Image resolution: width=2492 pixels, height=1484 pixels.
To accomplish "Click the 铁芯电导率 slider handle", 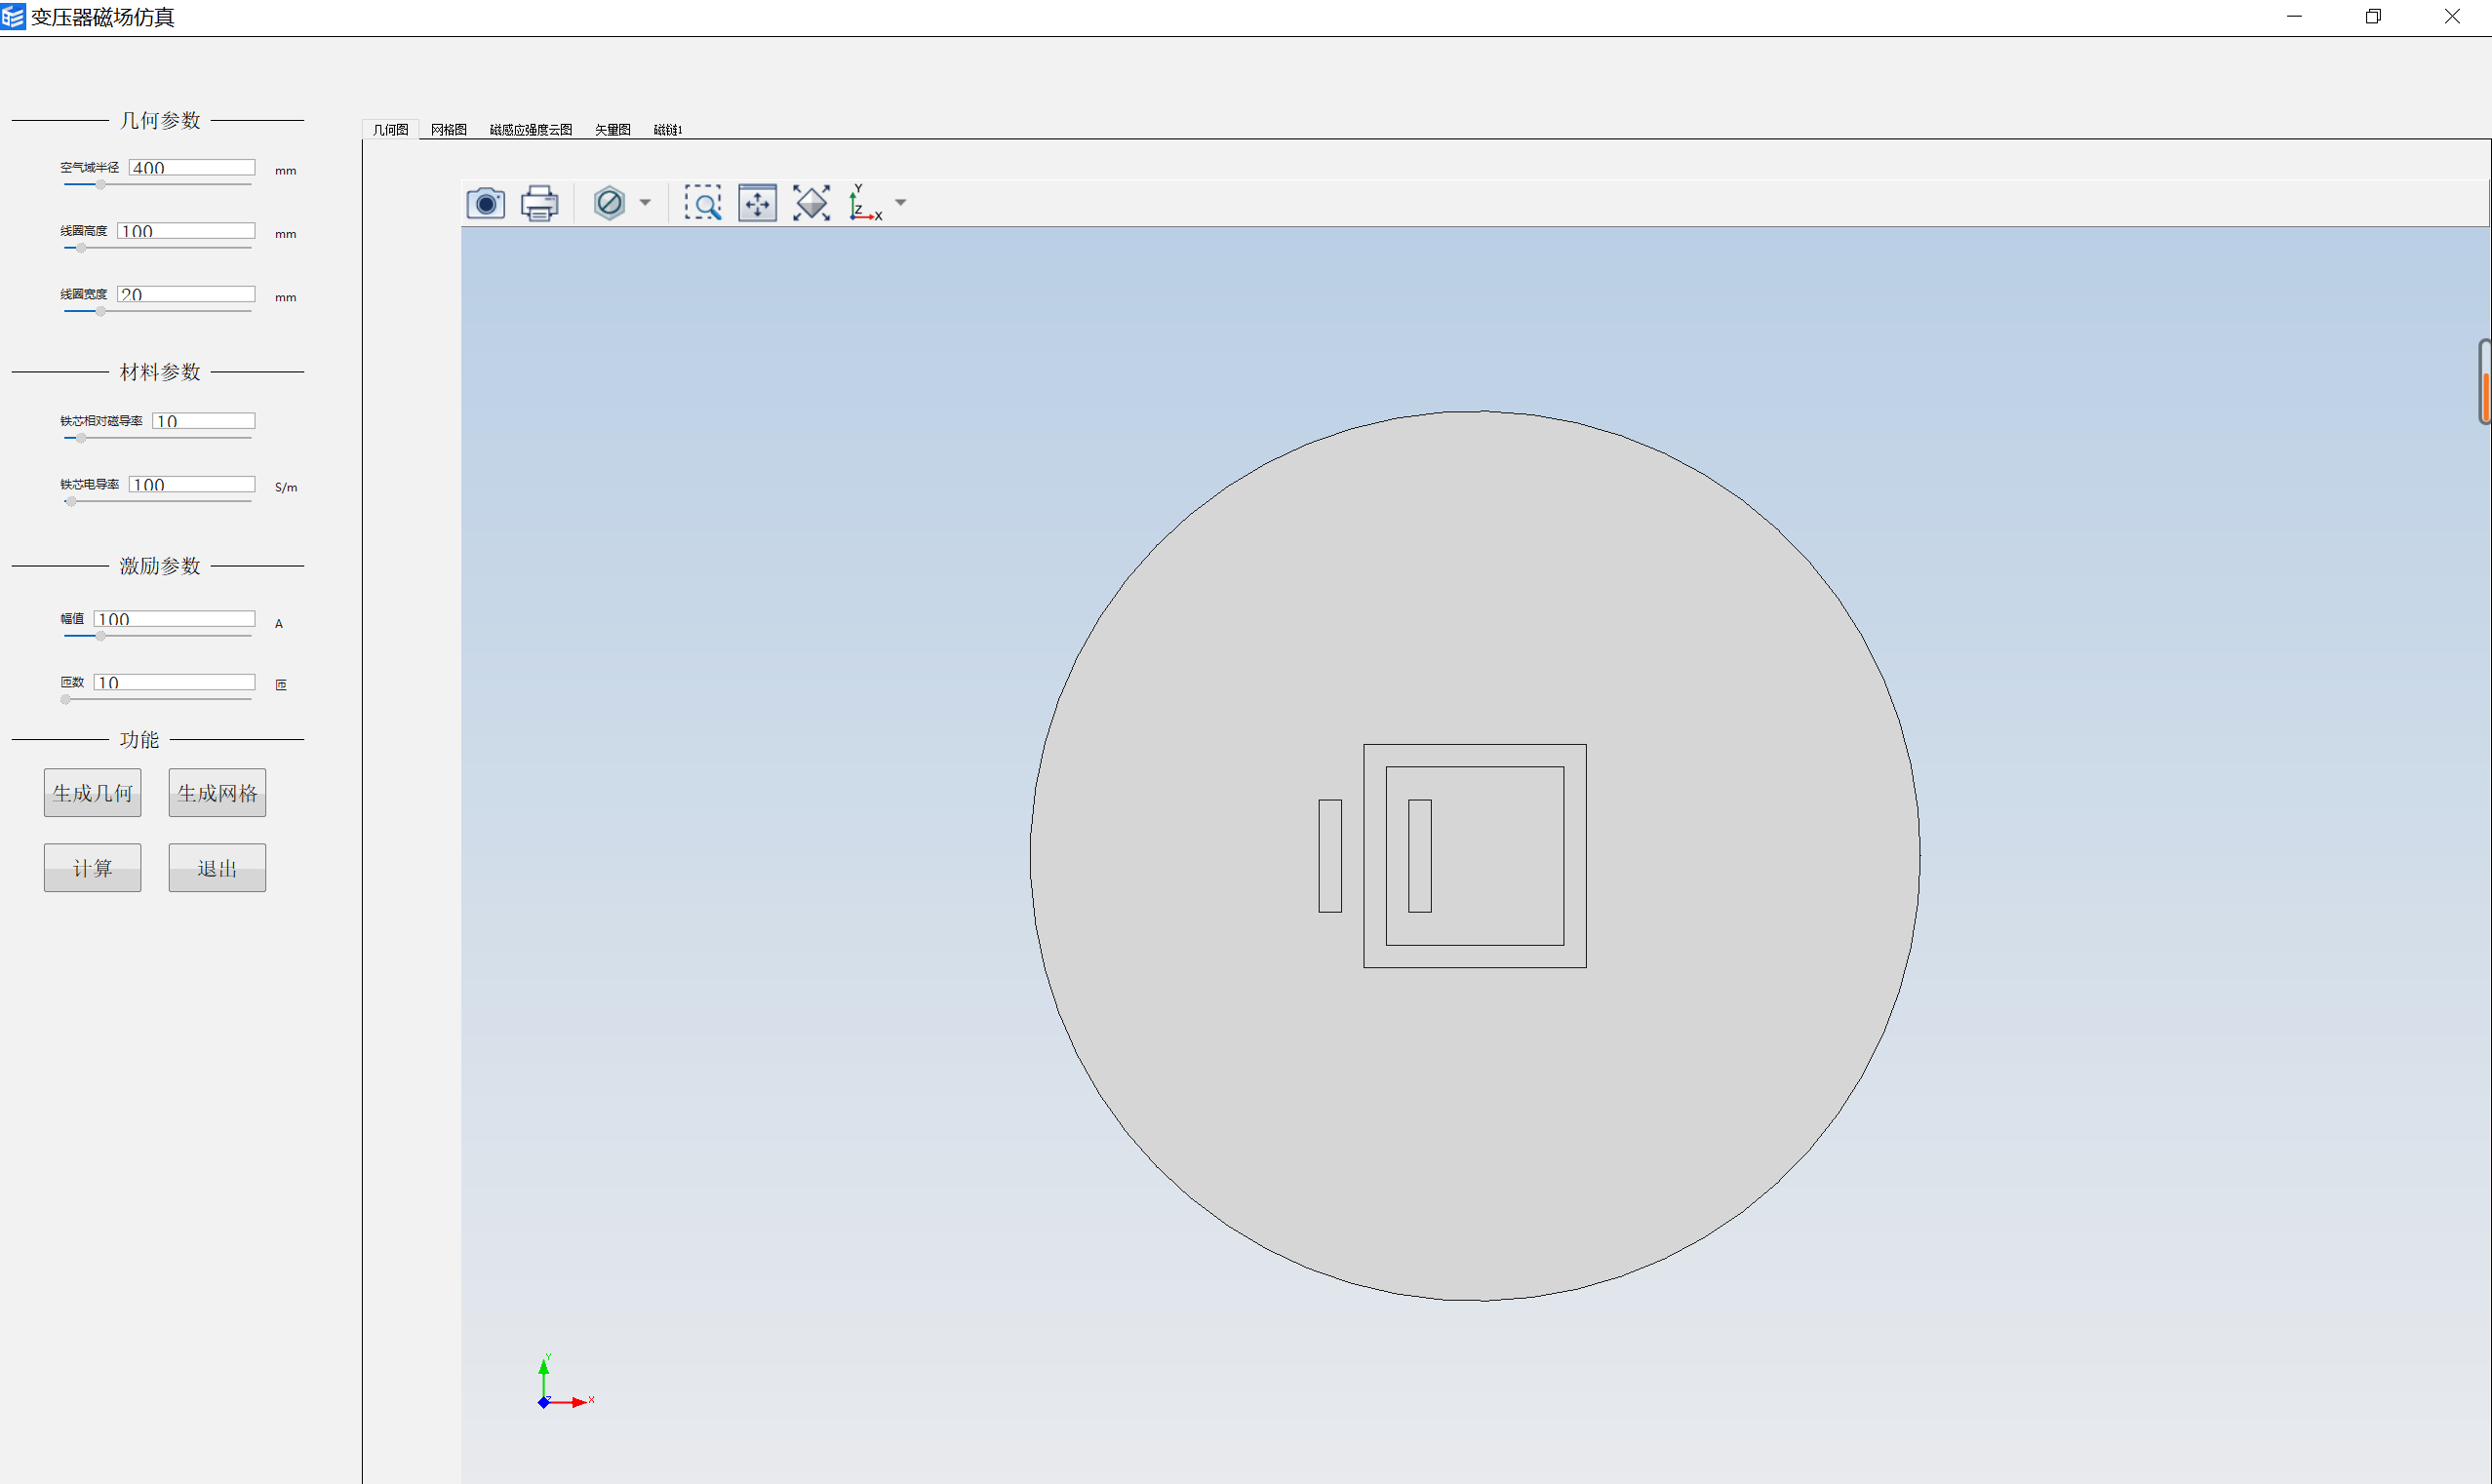I will pos(71,501).
